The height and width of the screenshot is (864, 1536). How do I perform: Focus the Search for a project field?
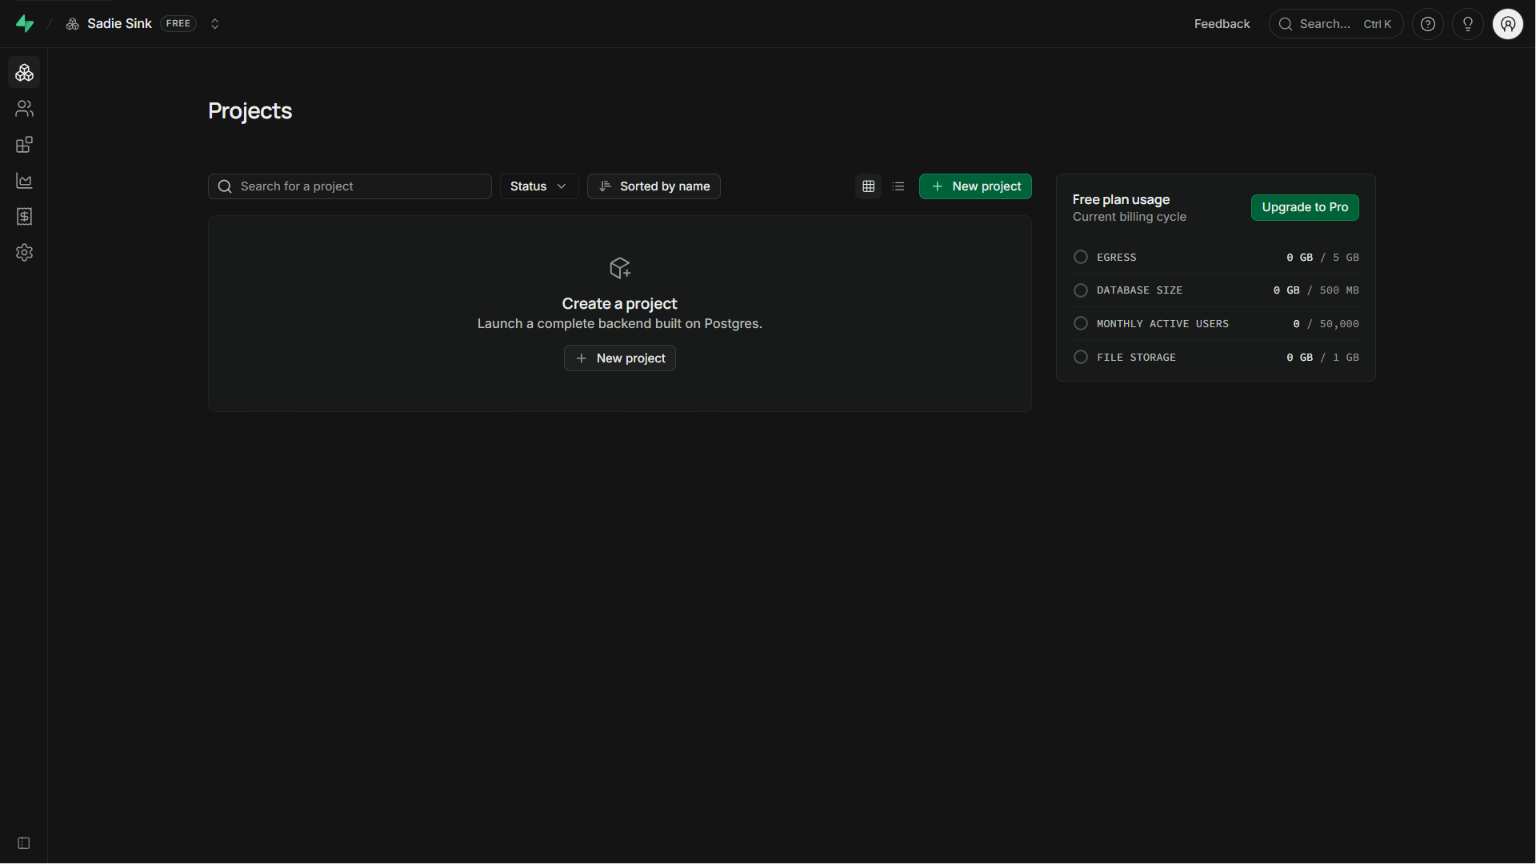[350, 186]
